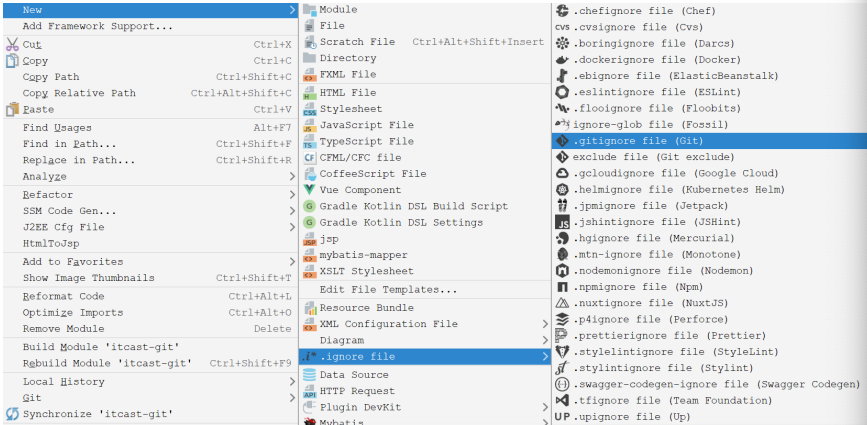Select .cvsignore file (Cvs)

point(709,27)
